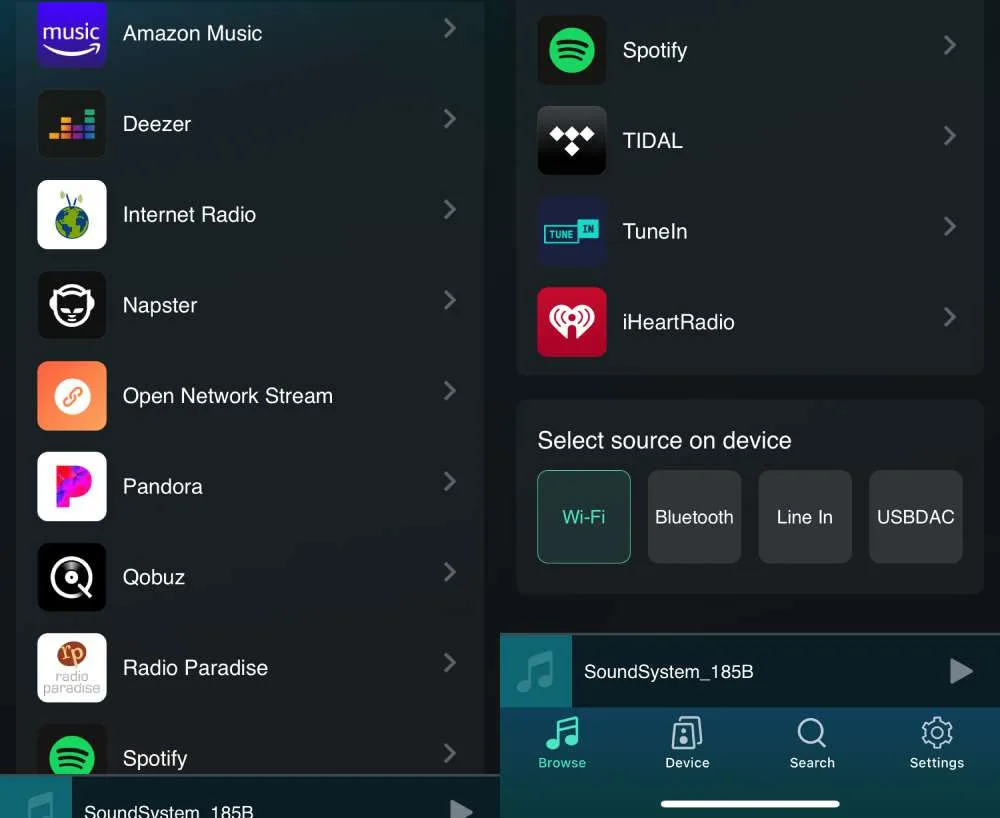This screenshot has height=818, width=1000.
Task: Open the Settings tab
Action: [x=936, y=743]
